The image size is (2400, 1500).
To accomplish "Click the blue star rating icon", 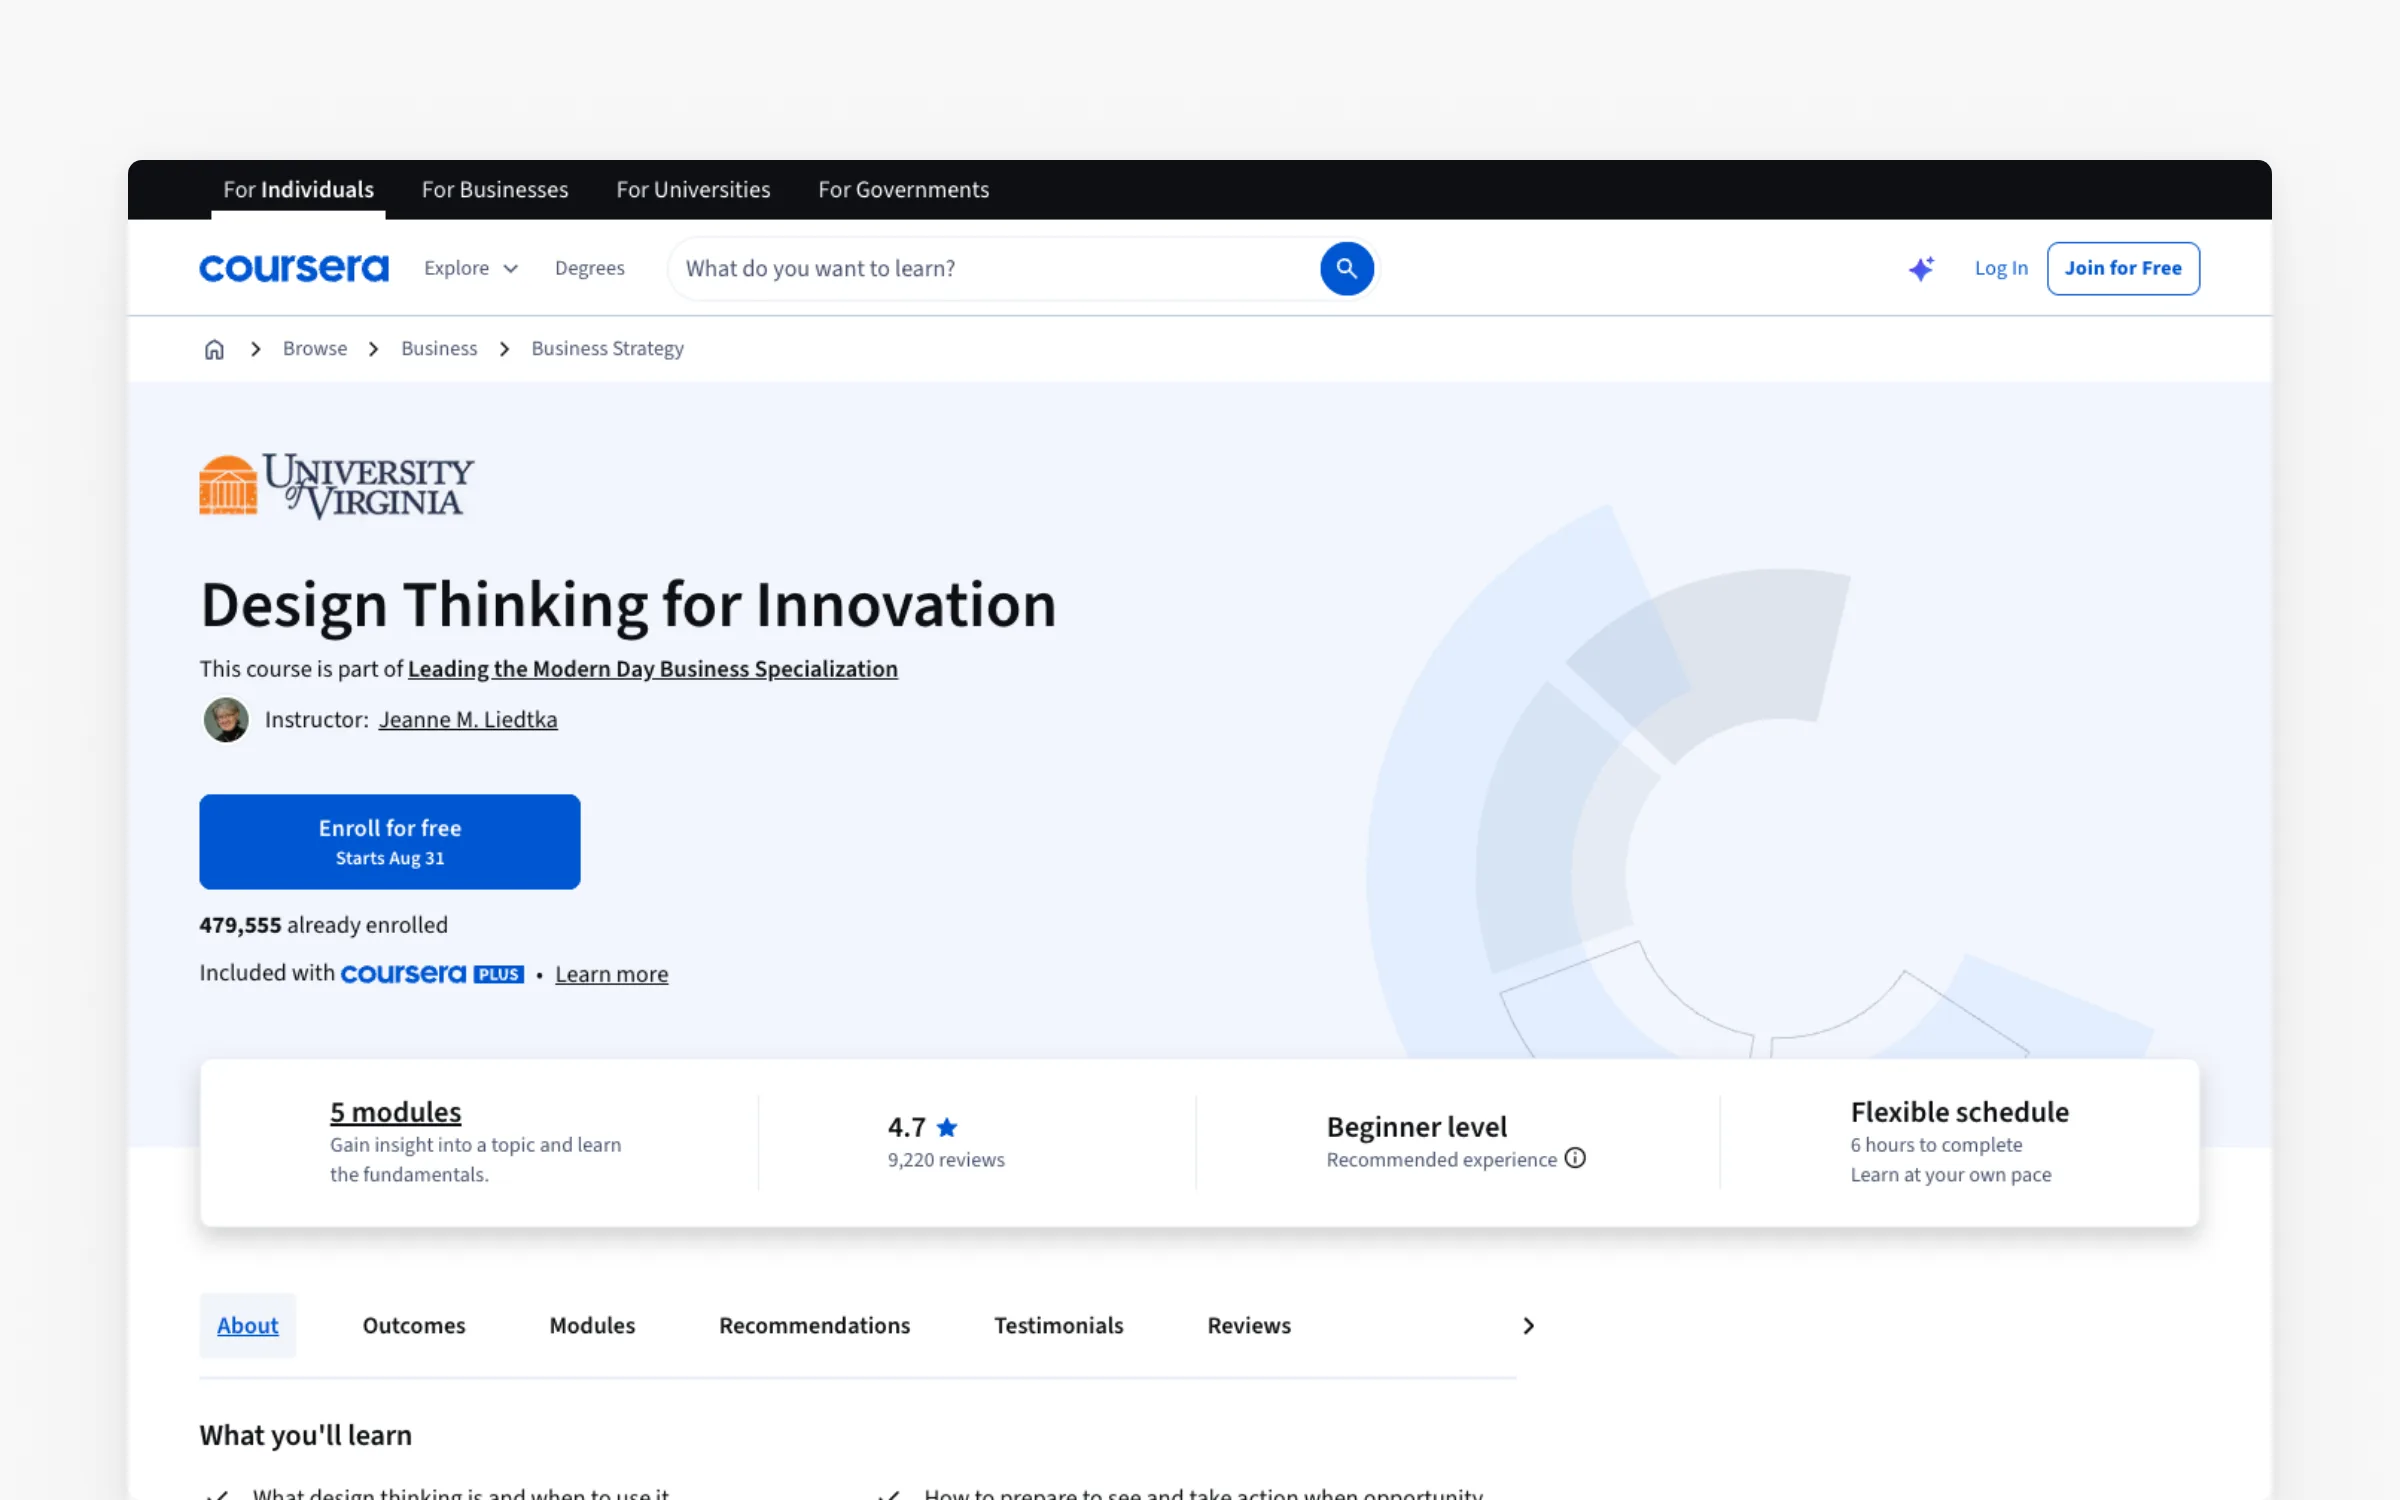I will click(947, 1127).
